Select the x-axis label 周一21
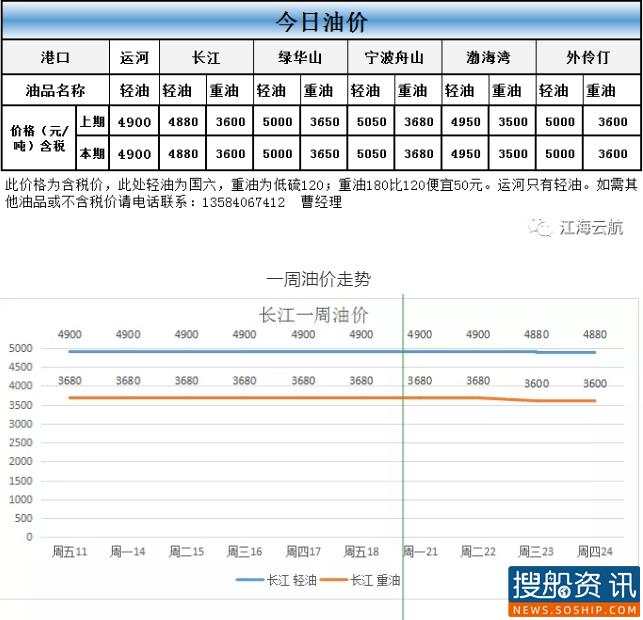643x620 pixels. (420, 552)
